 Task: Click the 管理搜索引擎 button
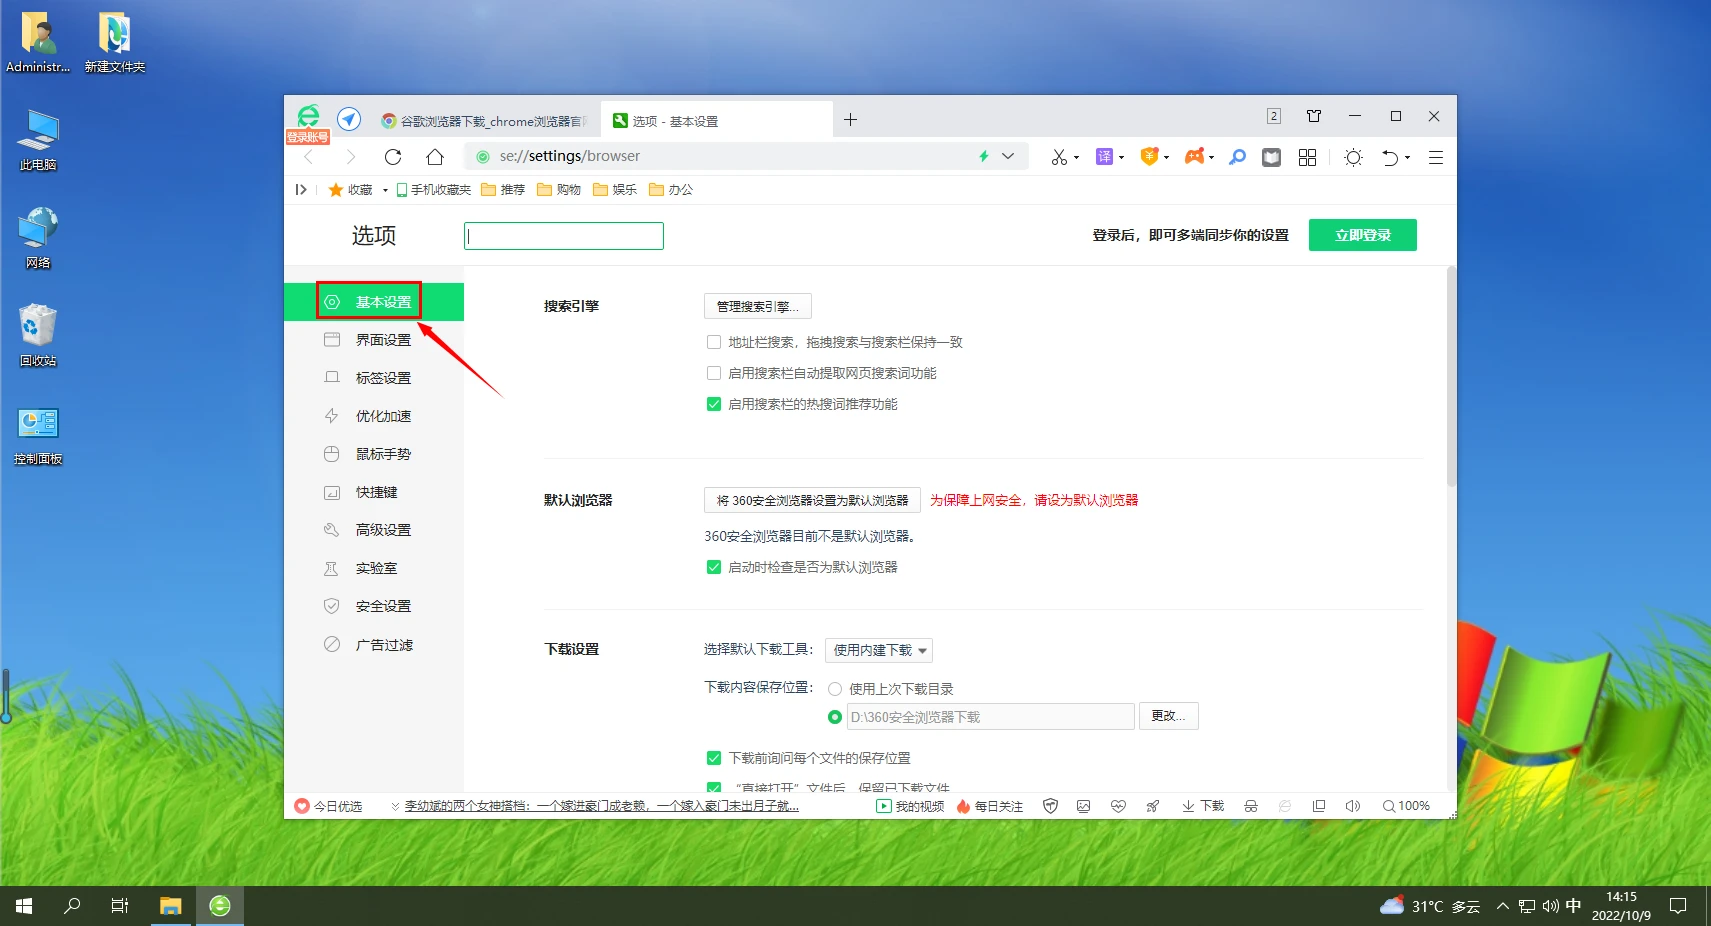tap(758, 306)
